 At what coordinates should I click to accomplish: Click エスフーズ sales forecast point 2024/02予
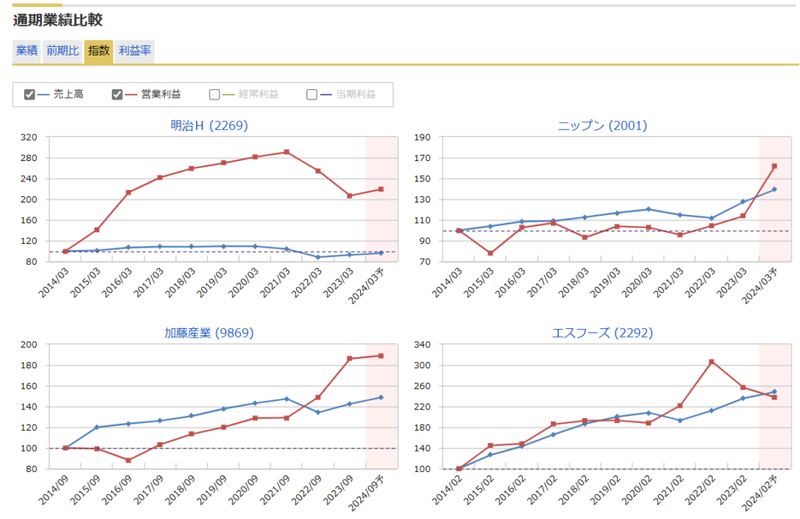click(774, 392)
